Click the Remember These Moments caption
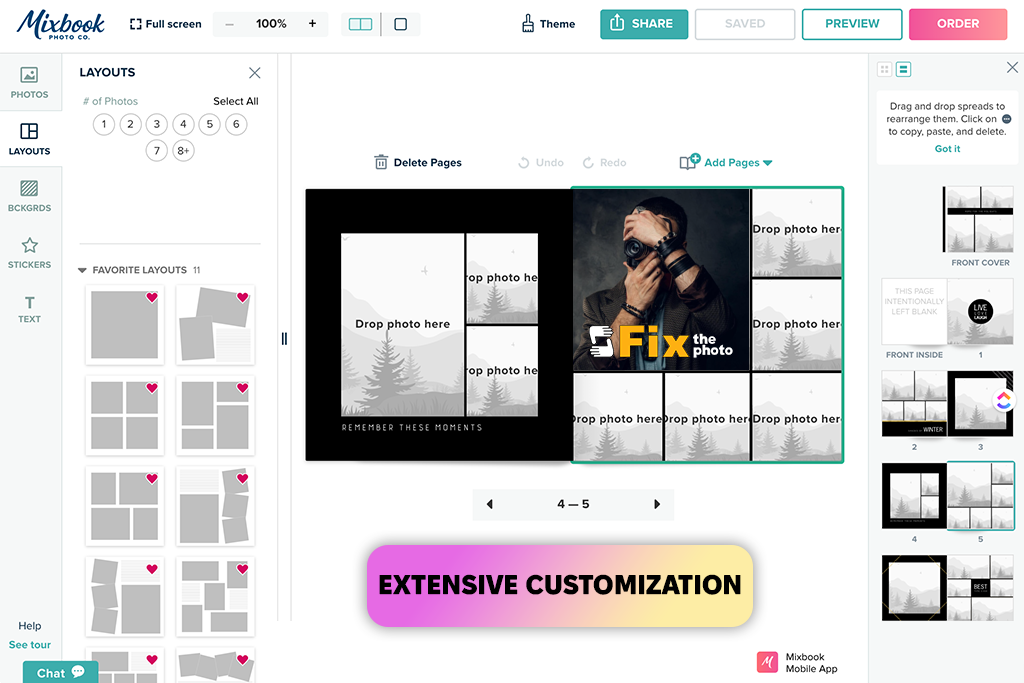This screenshot has width=1024, height=683. (x=412, y=428)
